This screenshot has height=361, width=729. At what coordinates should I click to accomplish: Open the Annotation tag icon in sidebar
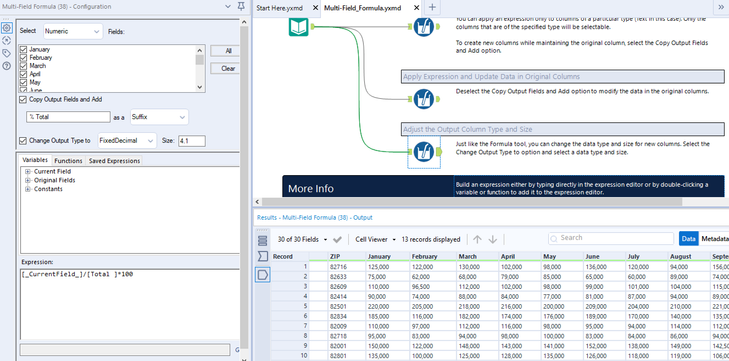7,53
